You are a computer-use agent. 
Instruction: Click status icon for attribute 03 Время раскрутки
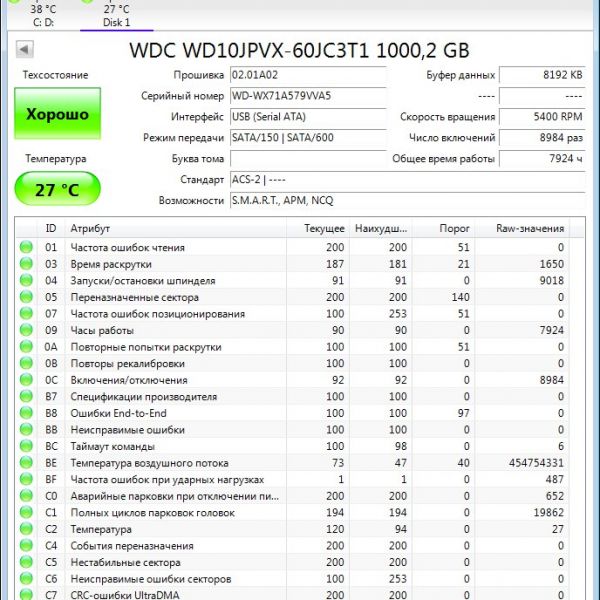tap(26, 264)
